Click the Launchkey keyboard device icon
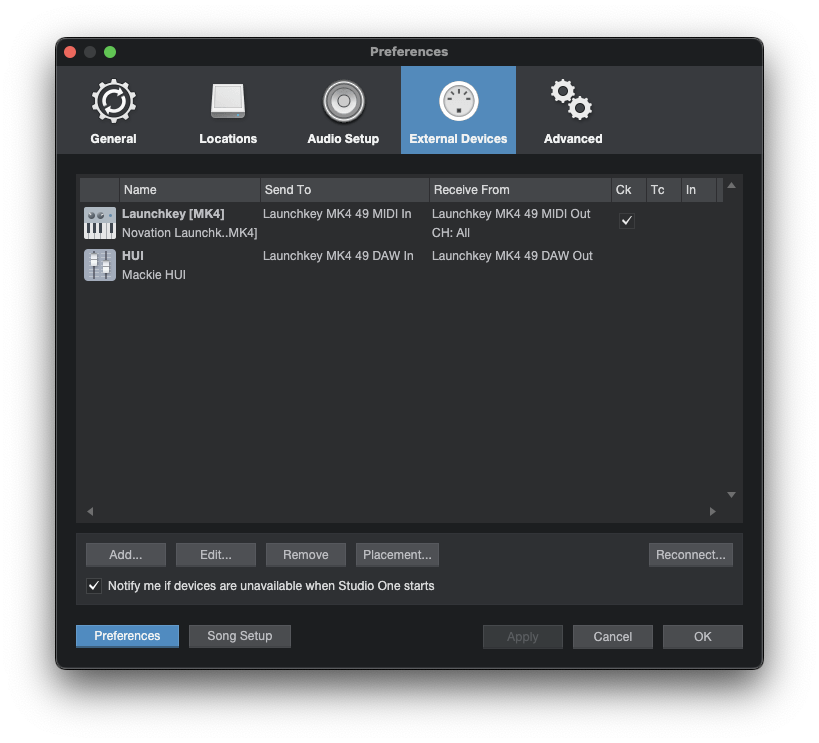The width and height of the screenshot is (819, 743). 100,223
